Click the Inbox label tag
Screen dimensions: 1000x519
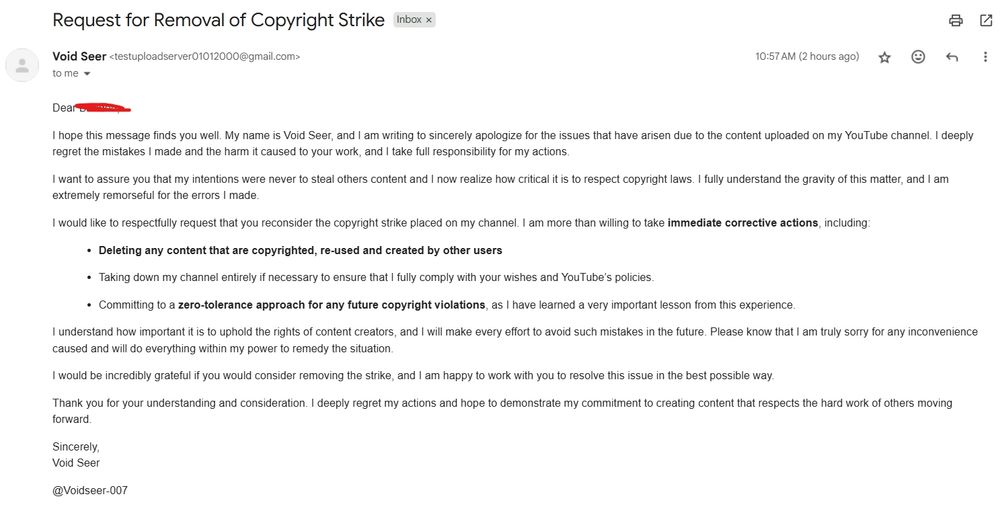[x=409, y=20]
